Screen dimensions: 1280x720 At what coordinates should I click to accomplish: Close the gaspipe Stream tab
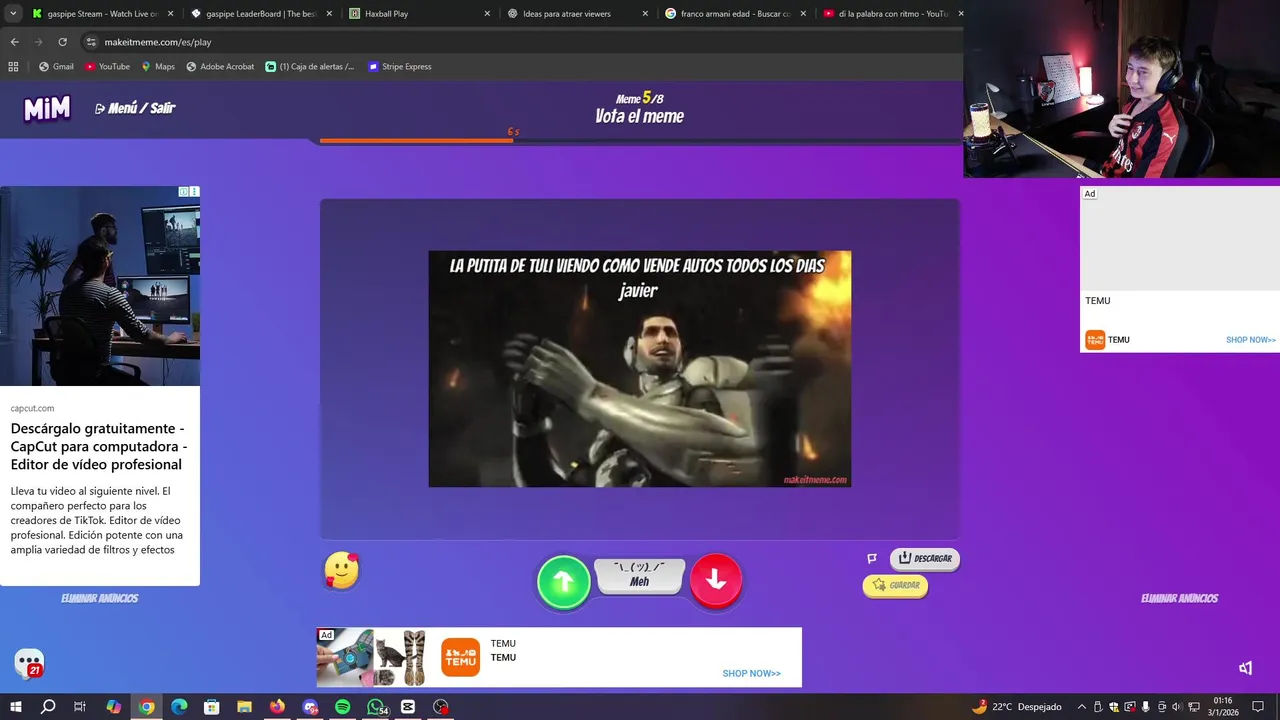(171, 14)
